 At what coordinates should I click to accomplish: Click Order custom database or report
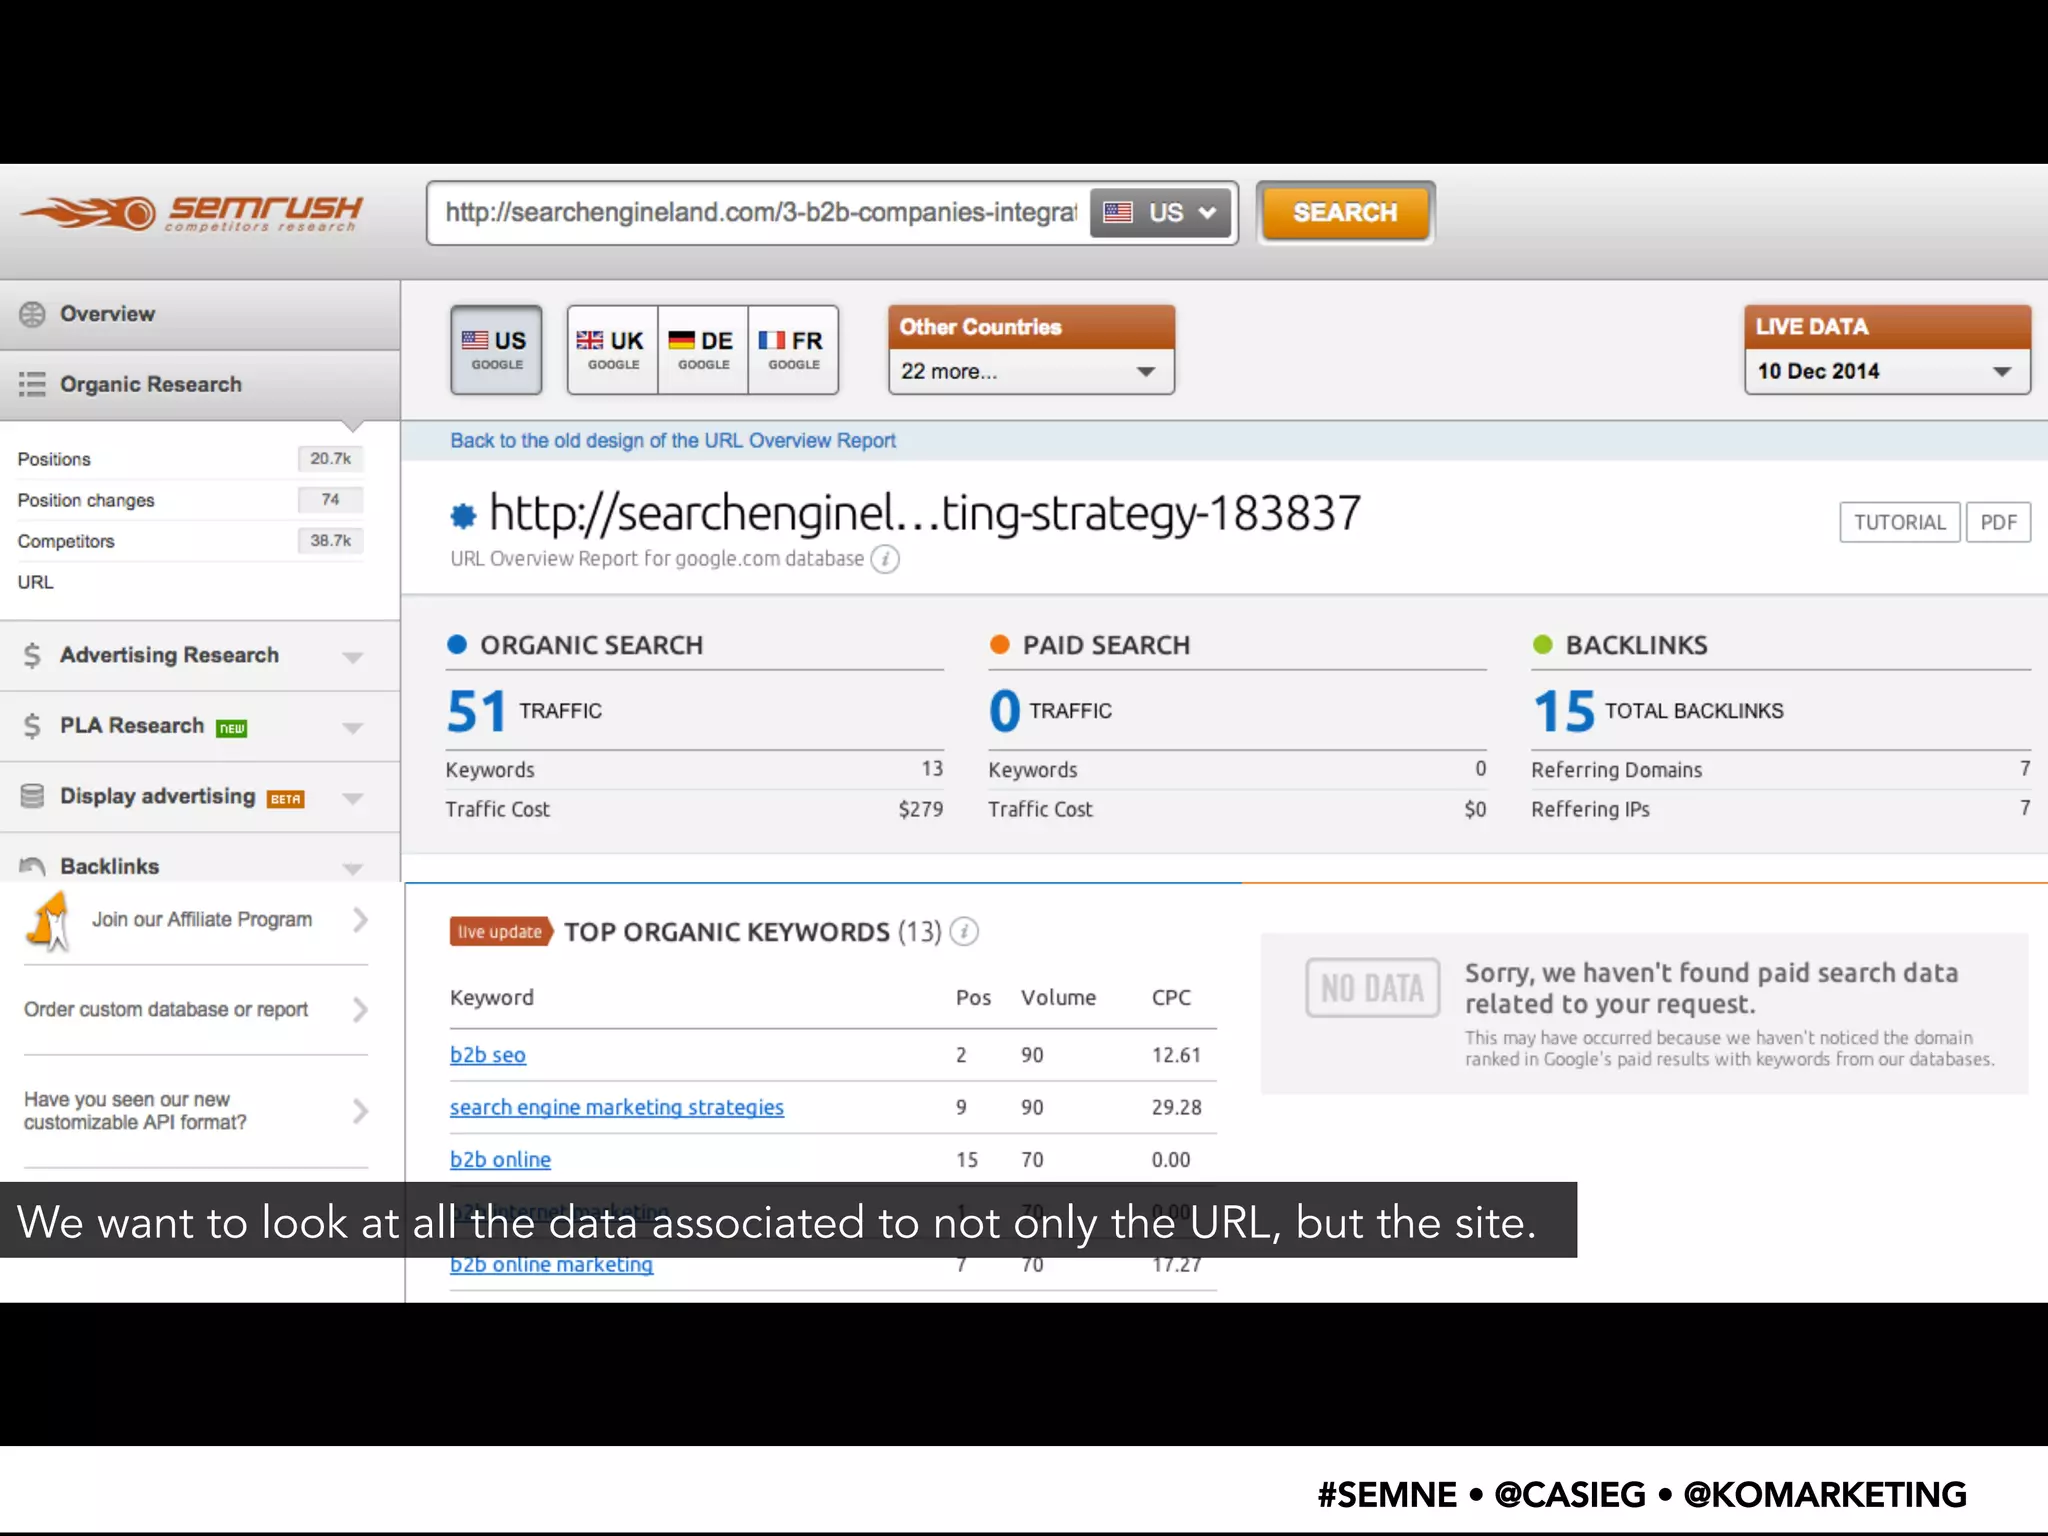(166, 1010)
